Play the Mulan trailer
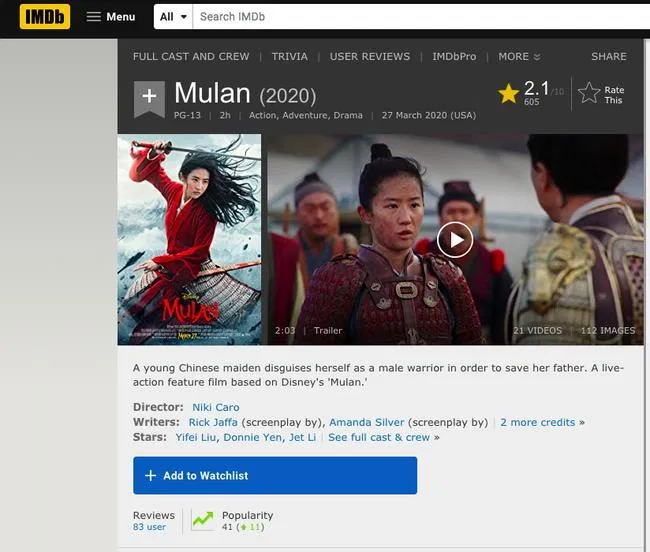650x552 pixels. pos(455,240)
